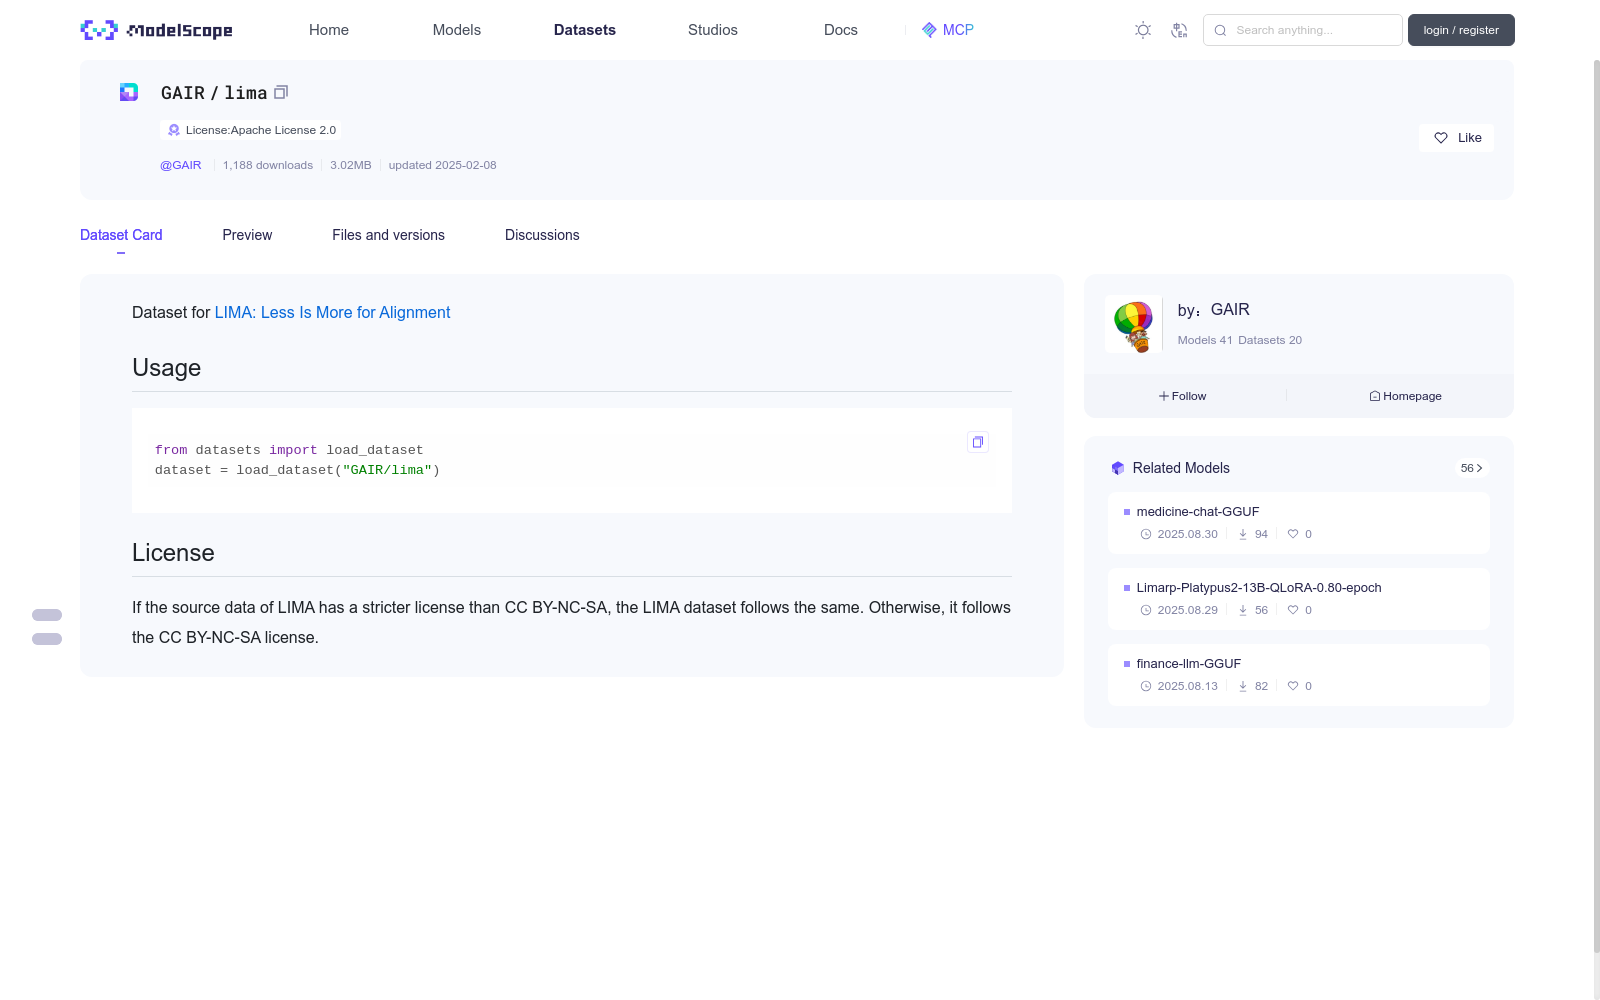Click the download icon on finance-llm-GGUF
Screen dimensions: 1600x1000
point(1243,686)
